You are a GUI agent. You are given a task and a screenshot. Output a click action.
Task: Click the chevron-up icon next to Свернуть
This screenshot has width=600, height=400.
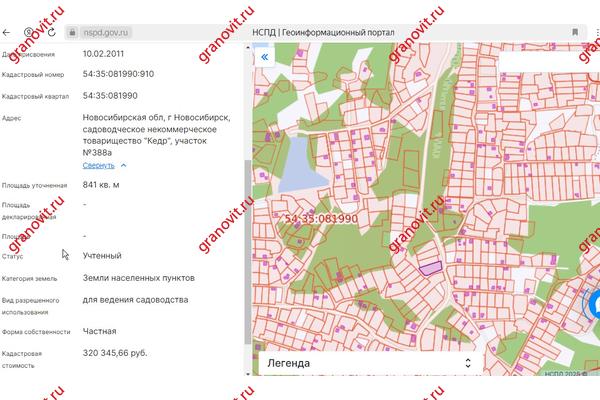123,165
